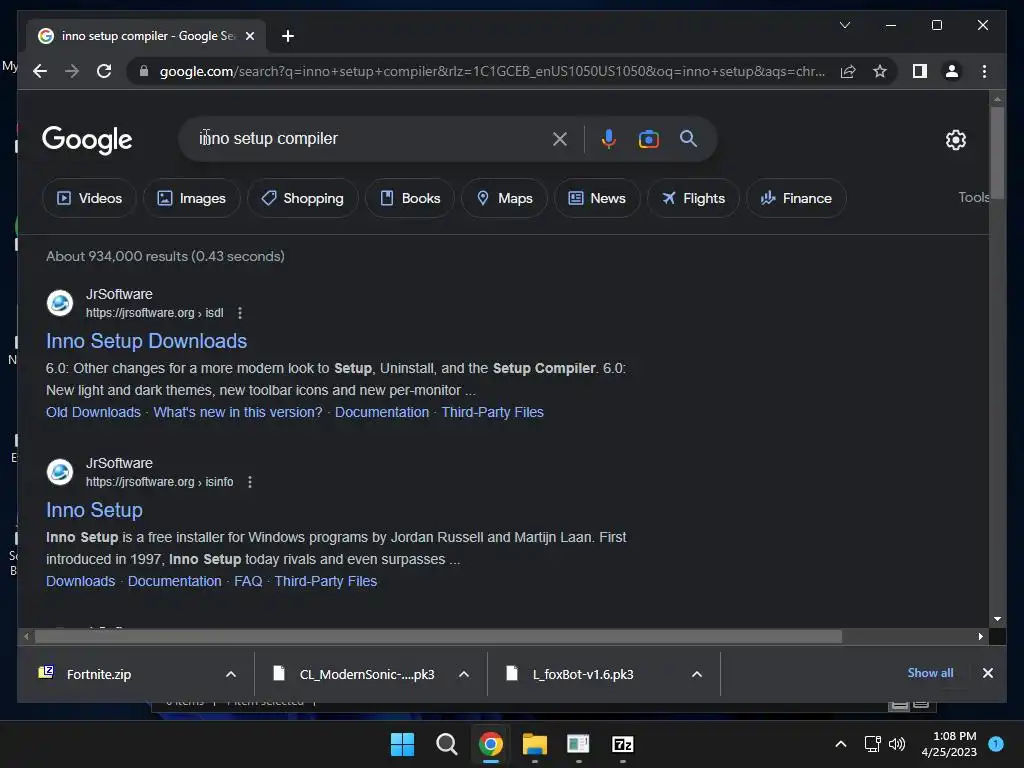Open Documentation sitelink under Inno Setup result

click(x=174, y=581)
